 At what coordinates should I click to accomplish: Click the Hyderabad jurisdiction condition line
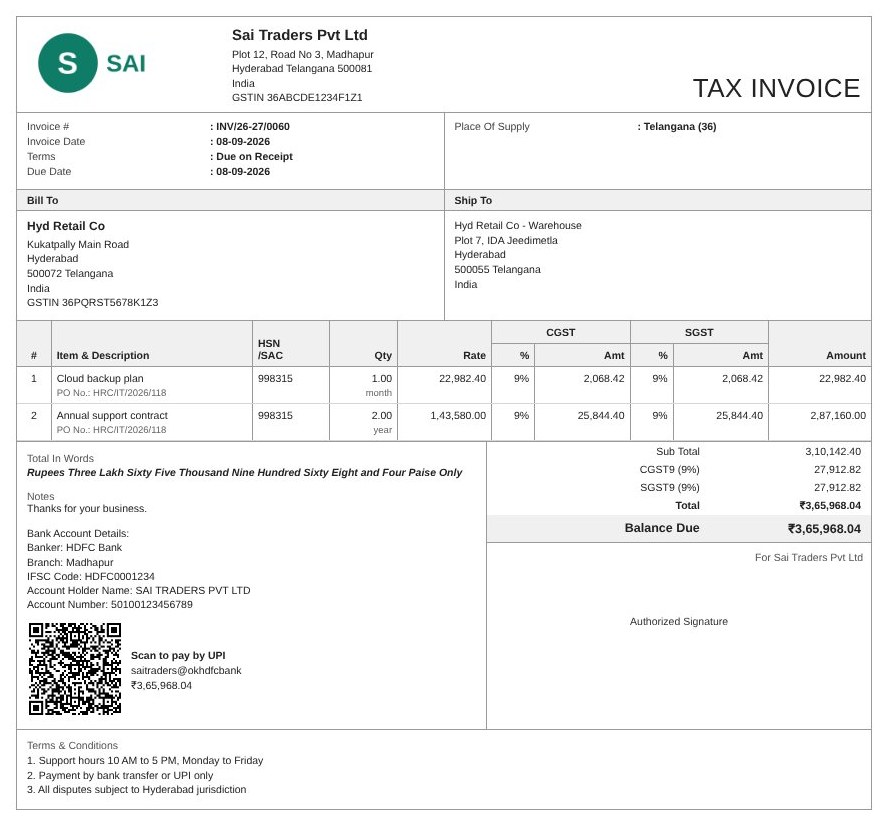click(x=136, y=789)
